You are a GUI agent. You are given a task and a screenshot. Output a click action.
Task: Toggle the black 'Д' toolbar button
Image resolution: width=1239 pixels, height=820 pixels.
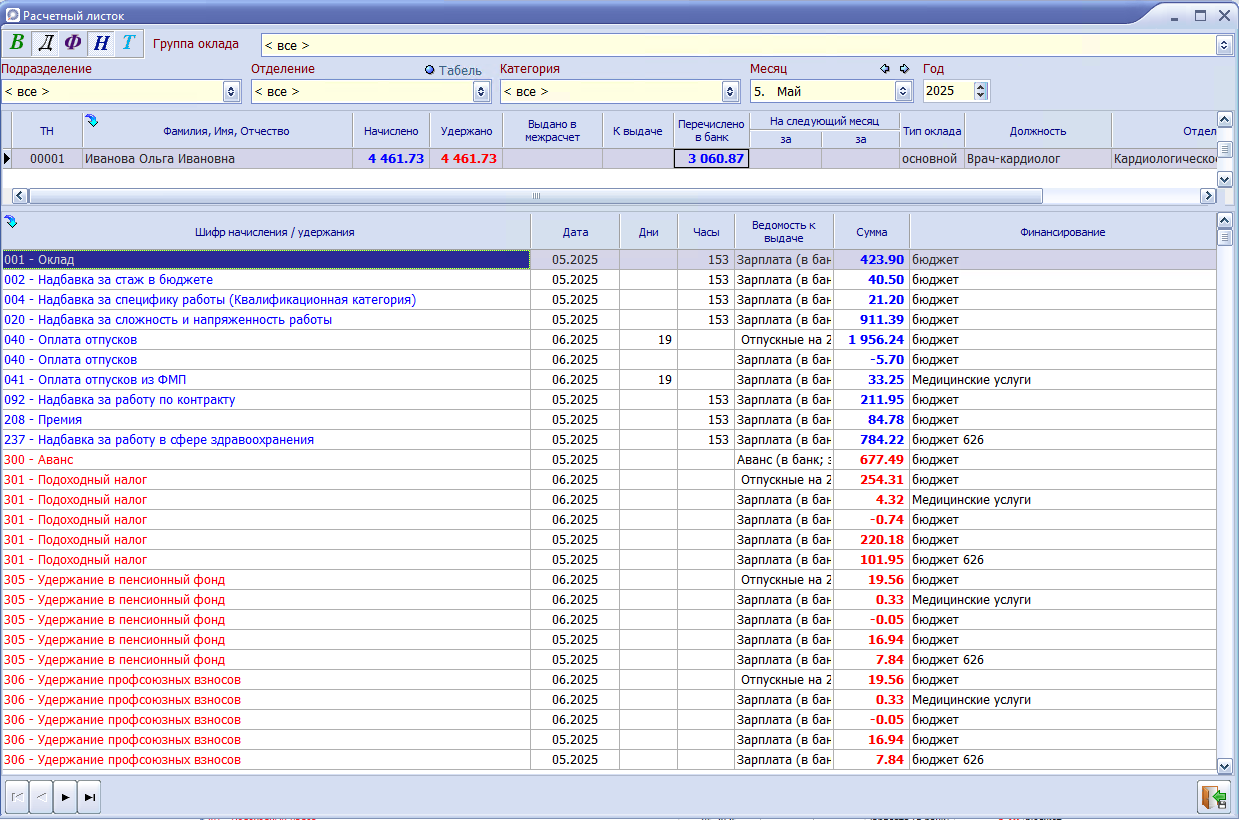(45, 43)
